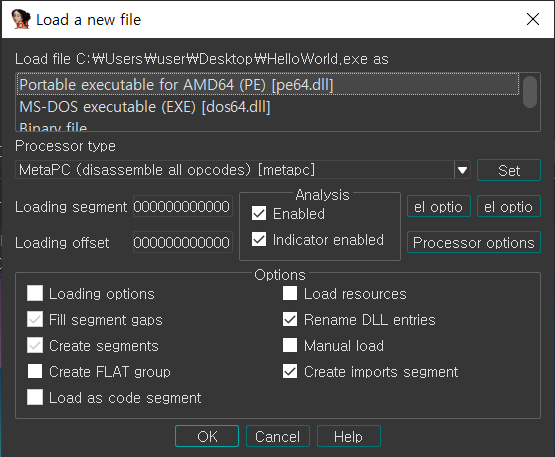Click the first truncated 'el optio' button

(x=439, y=206)
